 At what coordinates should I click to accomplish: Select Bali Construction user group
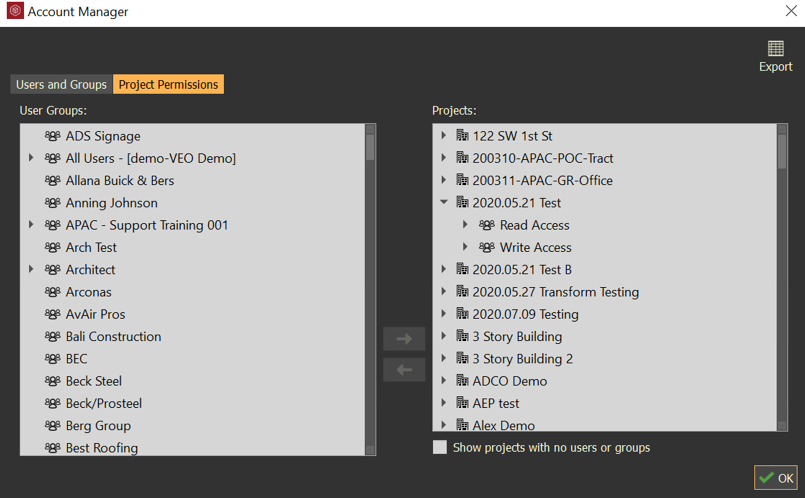click(x=113, y=337)
